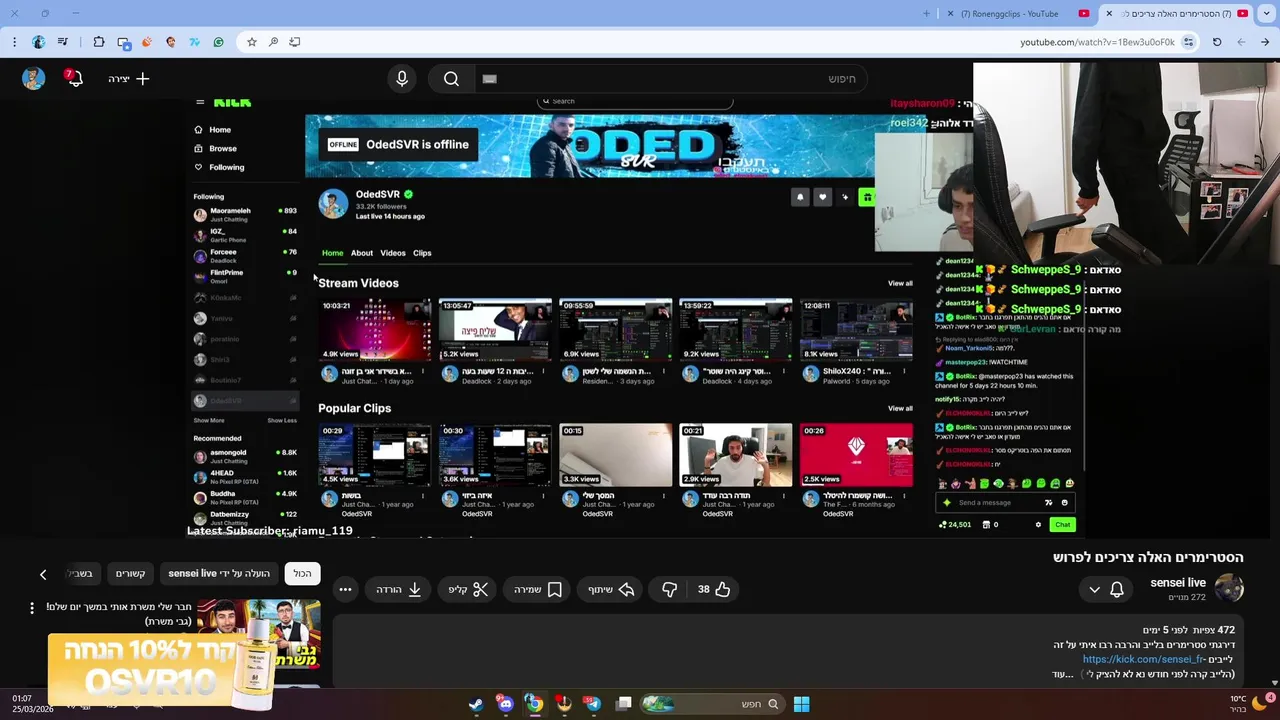Open the on-screen keyboard icon in search

pyautogui.click(x=489, y=79)
